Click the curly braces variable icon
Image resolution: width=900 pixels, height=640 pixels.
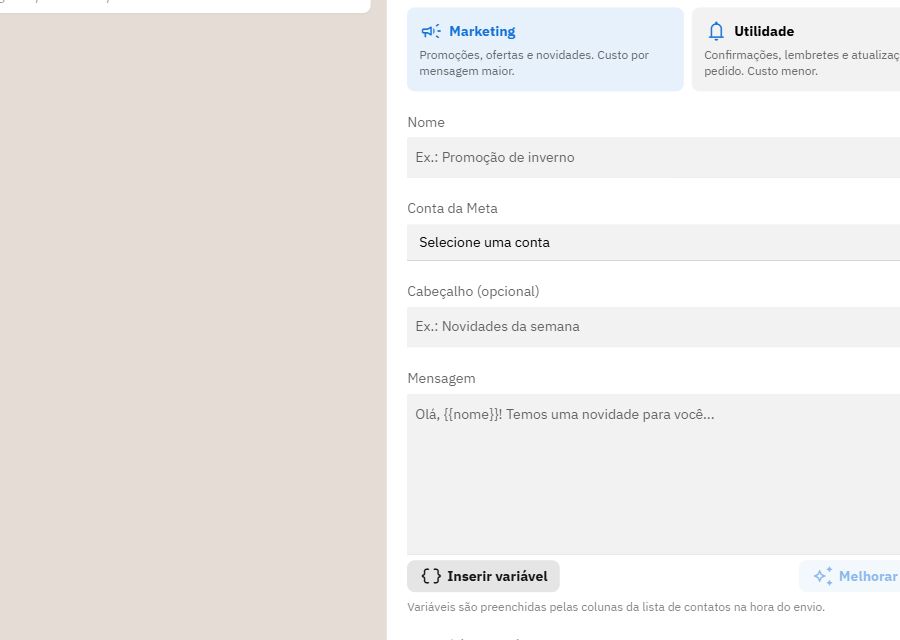(431, 576)
